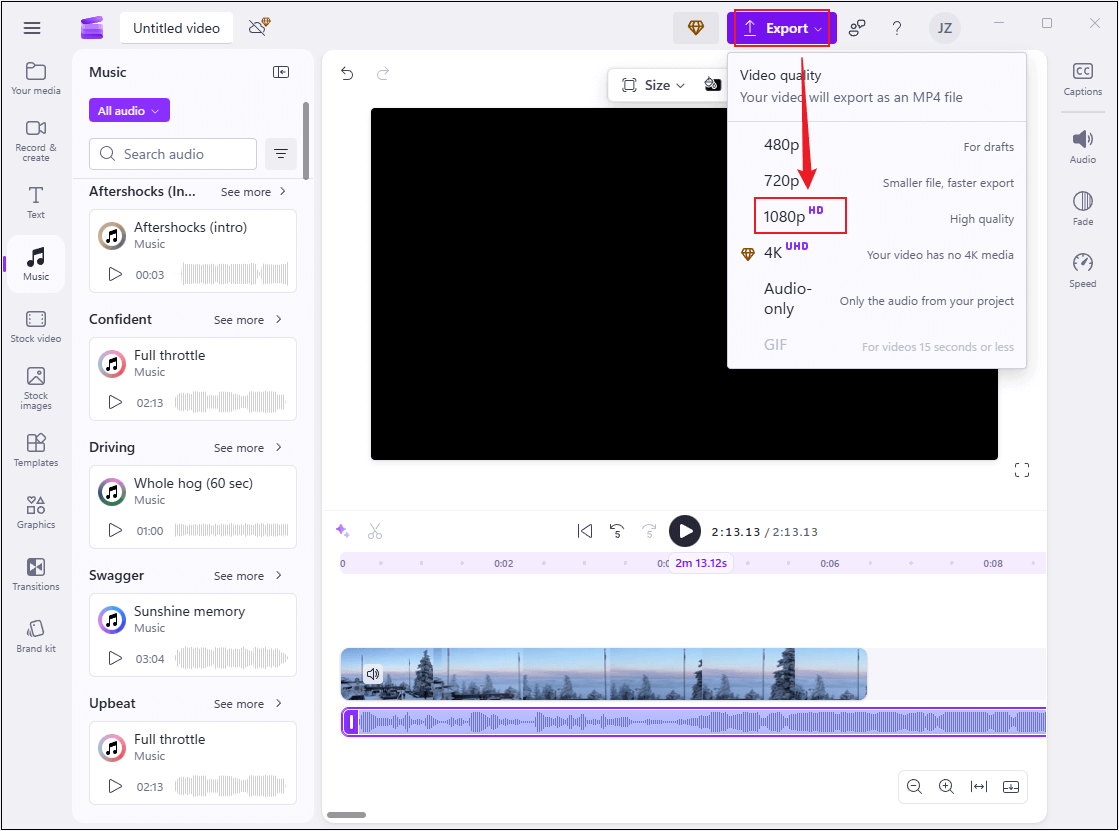
Task: Play the Aftershocks intro track preview
Action: click(114, 274)
